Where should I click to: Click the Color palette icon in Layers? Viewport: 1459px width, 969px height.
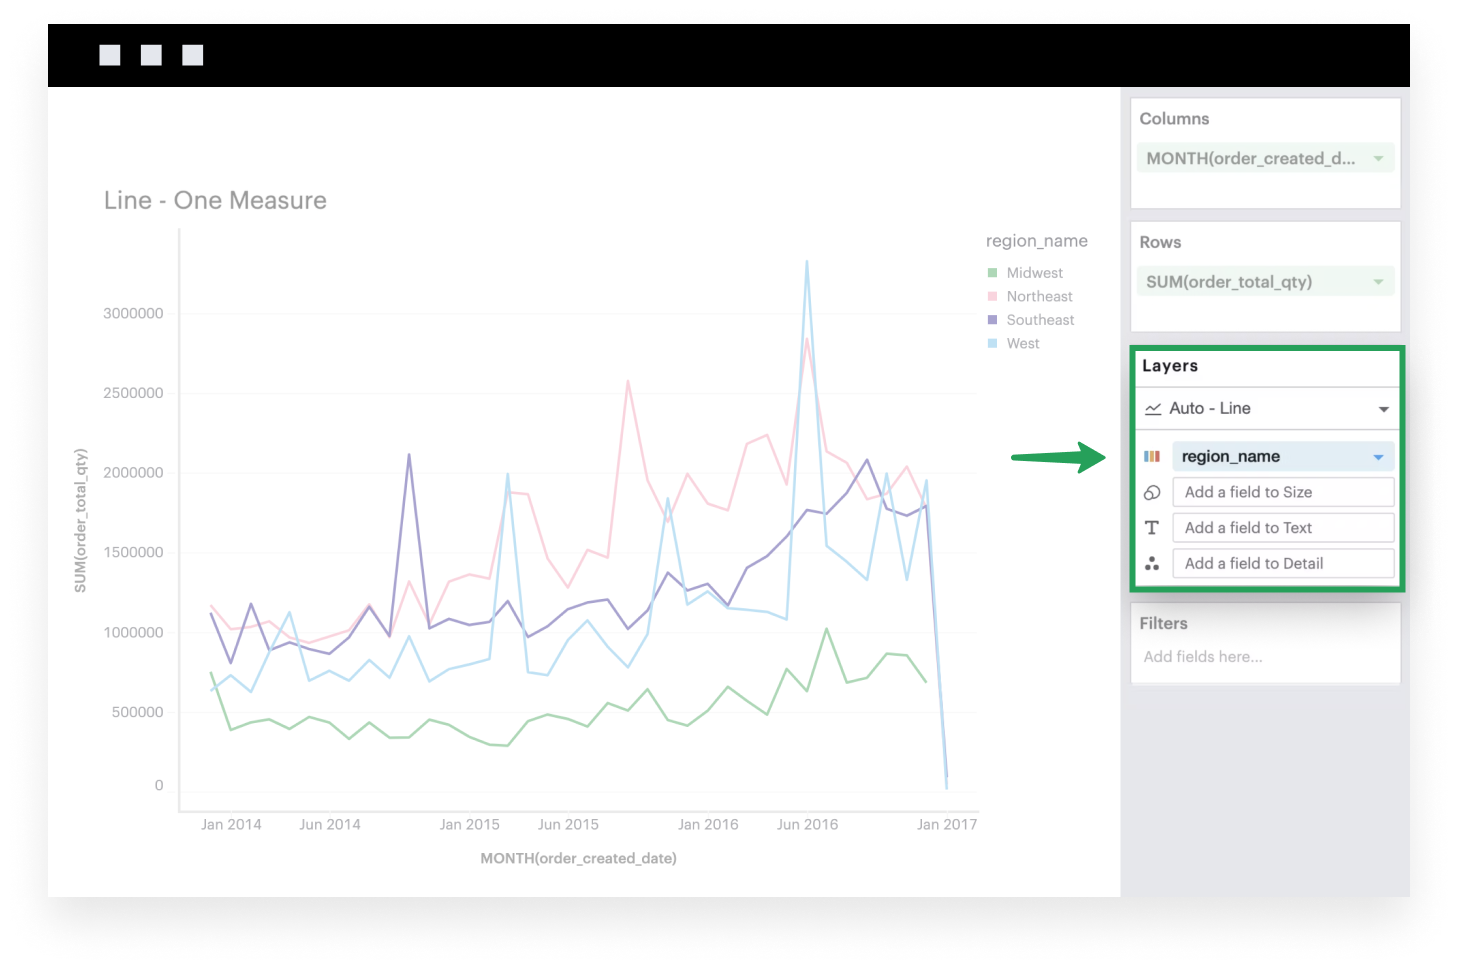point(1152,456)
